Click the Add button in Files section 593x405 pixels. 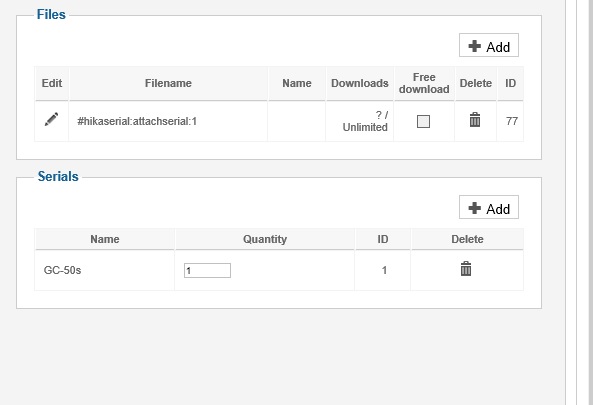[x=489, y=46]
